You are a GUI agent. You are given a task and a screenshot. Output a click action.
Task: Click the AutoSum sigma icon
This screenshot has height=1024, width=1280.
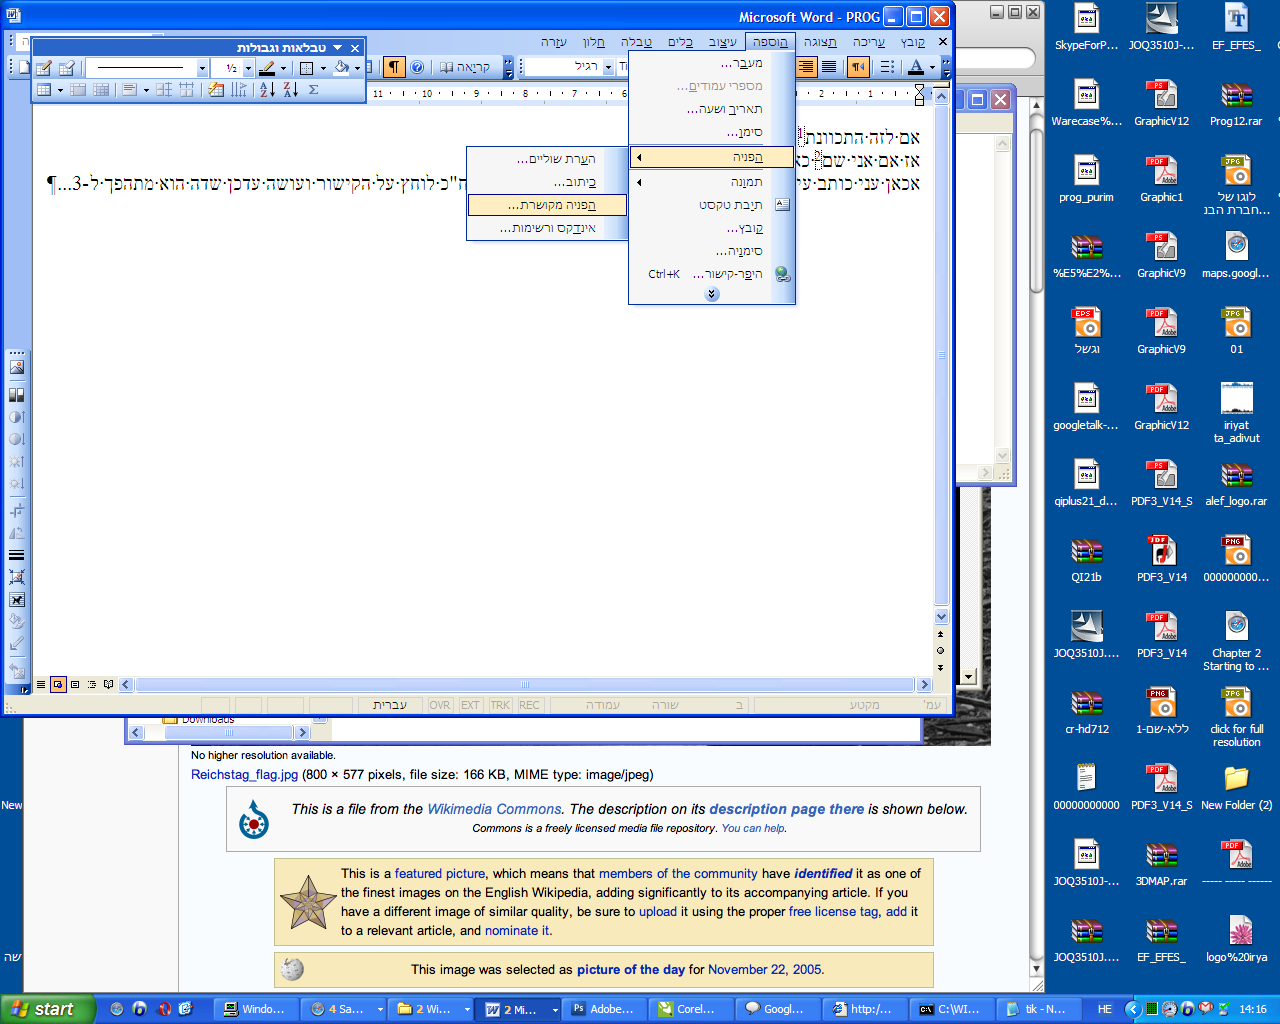click(x=313, y=90)
